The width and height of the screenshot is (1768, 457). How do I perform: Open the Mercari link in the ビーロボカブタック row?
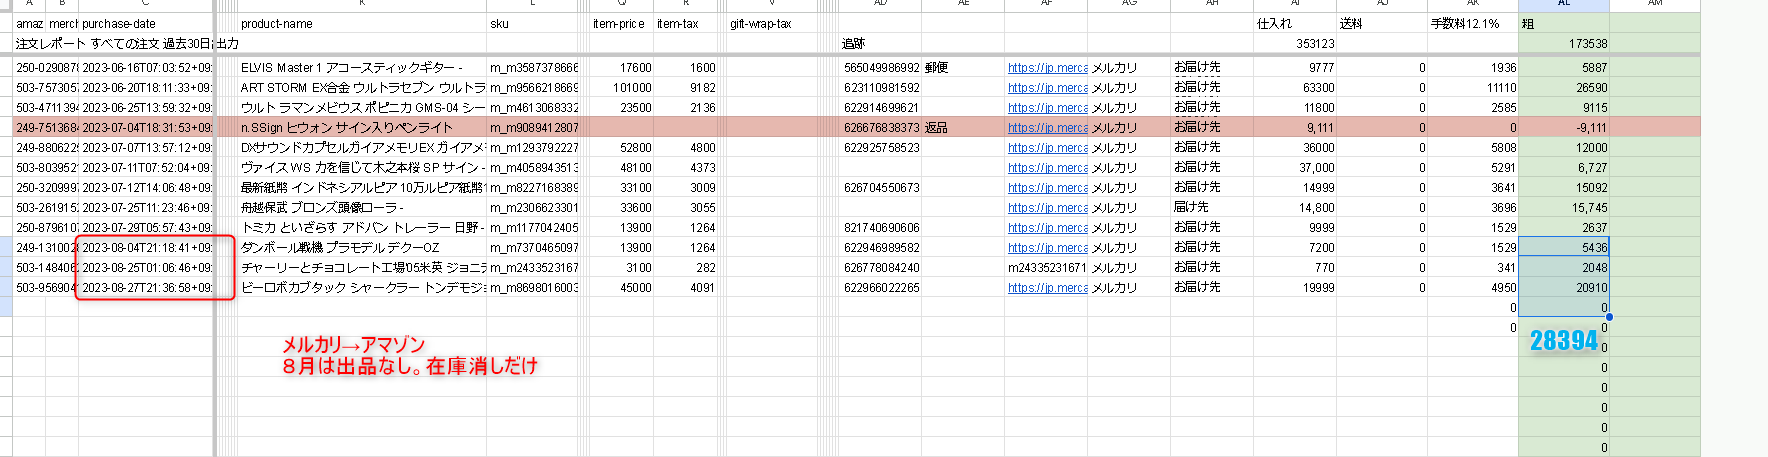(x=1047, y=288)
